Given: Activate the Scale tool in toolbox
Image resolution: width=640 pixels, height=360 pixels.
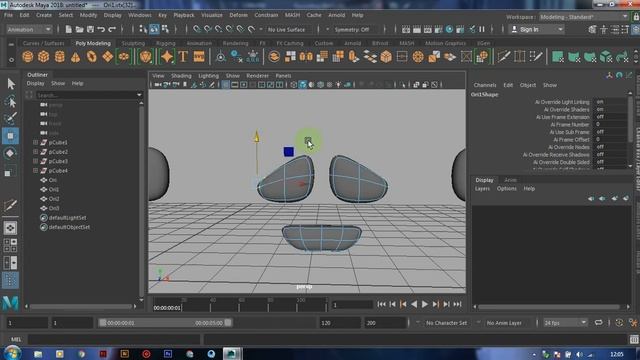Looking at the screenshot, I should click(11, 171).
